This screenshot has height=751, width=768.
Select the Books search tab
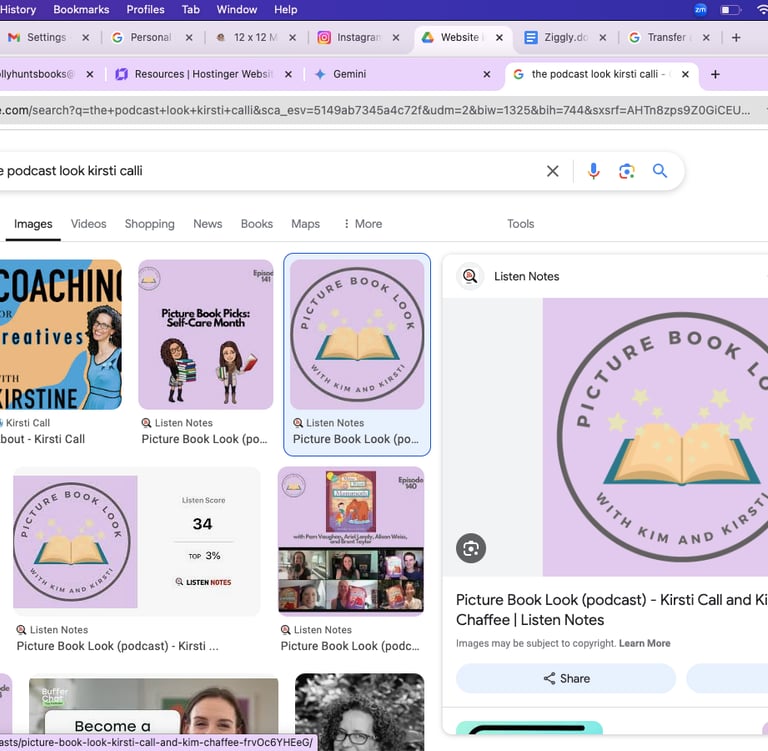coord(257,224)
